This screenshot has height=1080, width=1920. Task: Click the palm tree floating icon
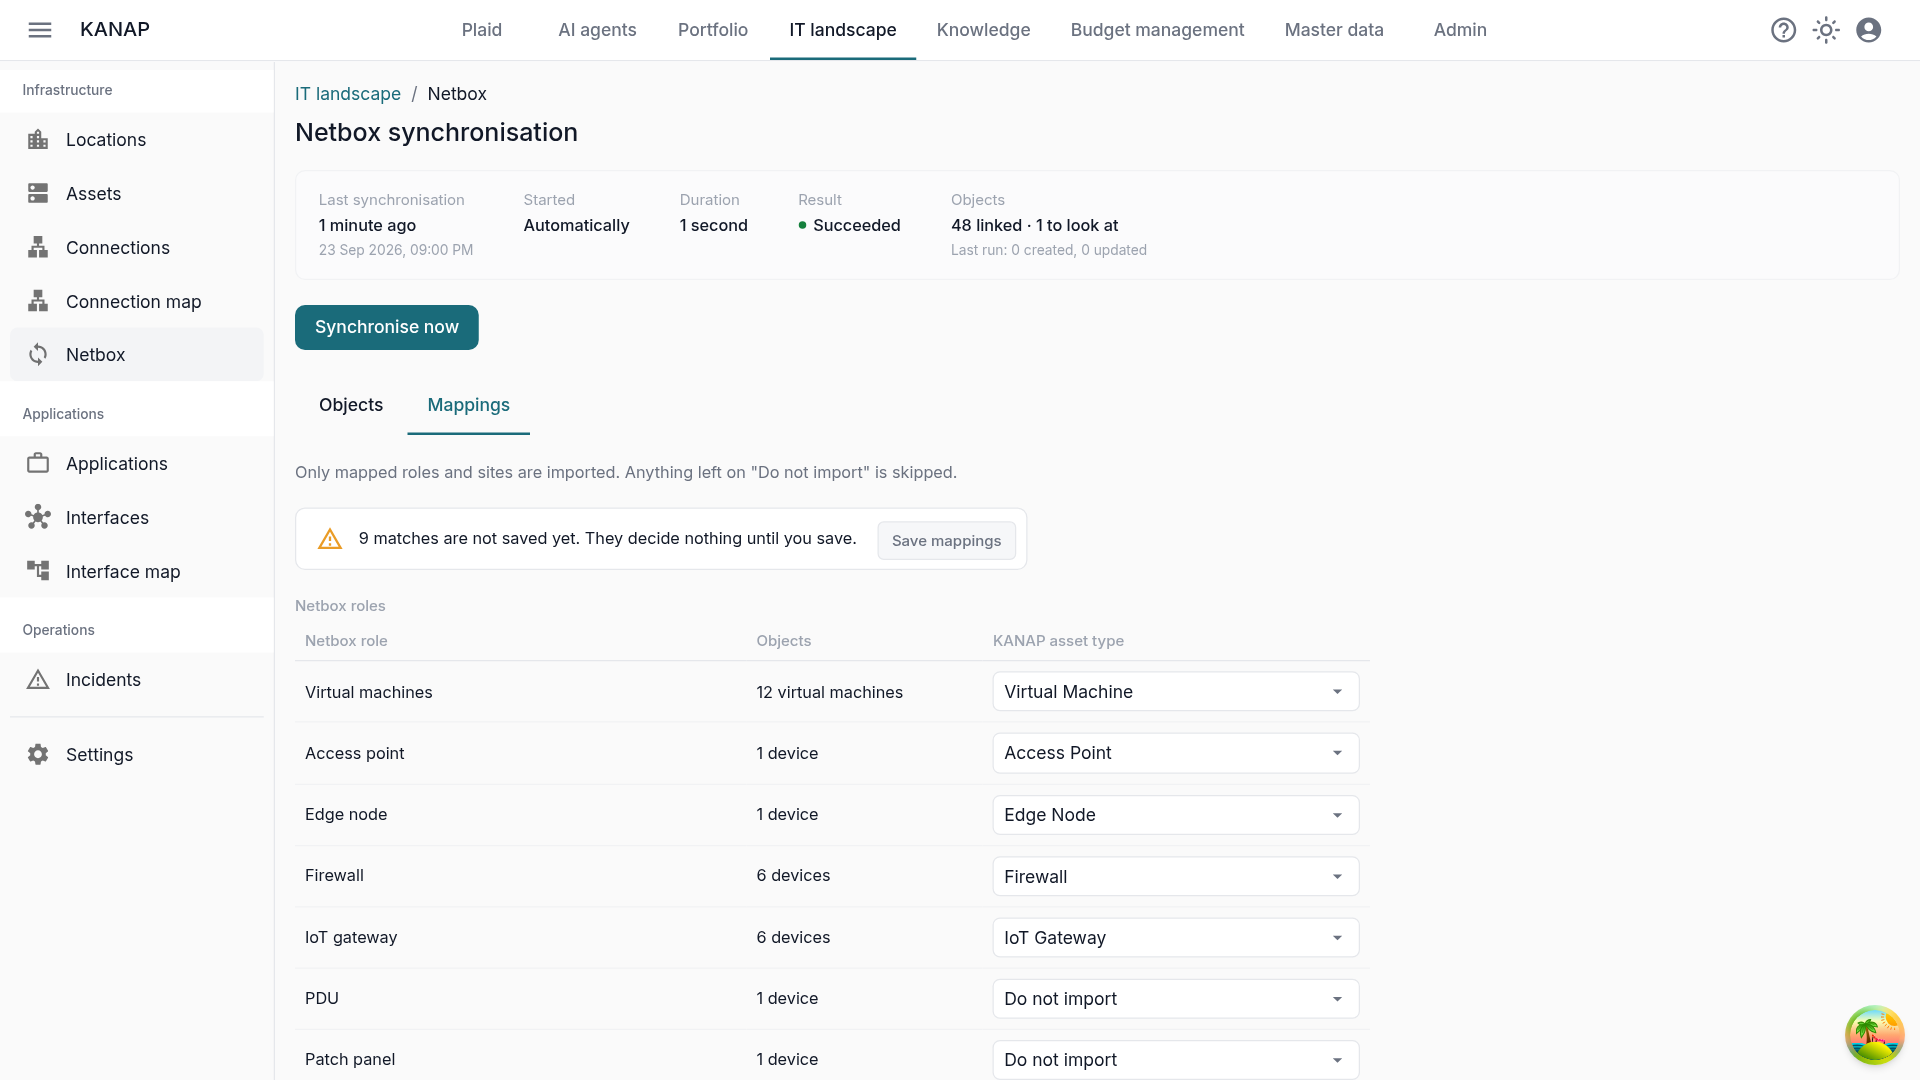1874,1035
